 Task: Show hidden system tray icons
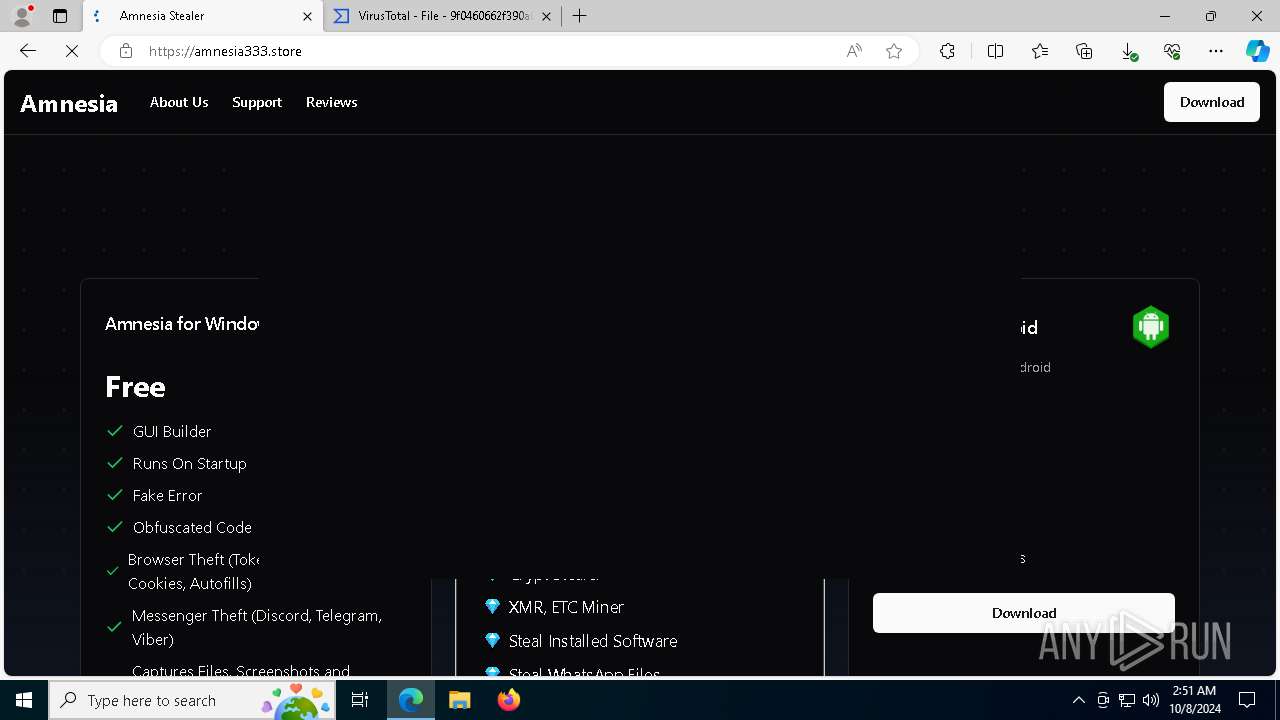[x=1078, y=700]
